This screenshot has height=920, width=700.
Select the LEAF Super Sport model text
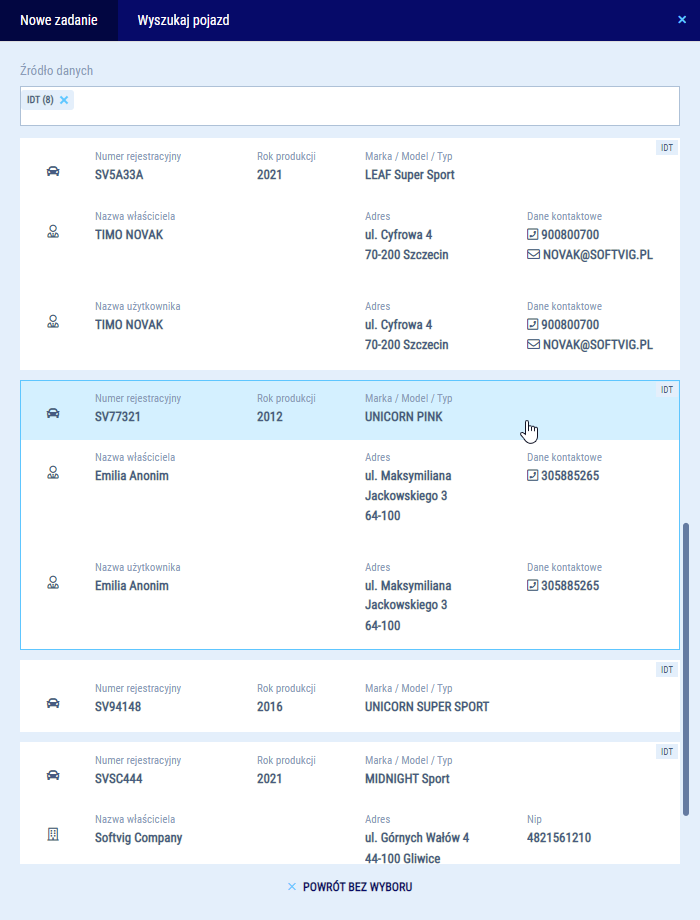410,175
